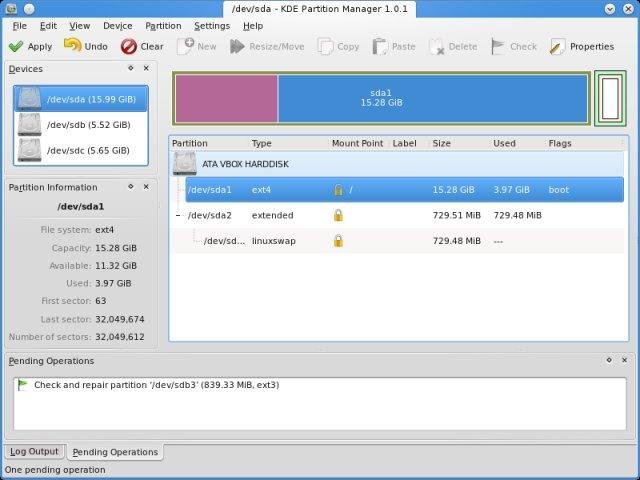Switch to the Log Output tab
The image size is (640, 480).
point(35,451)
